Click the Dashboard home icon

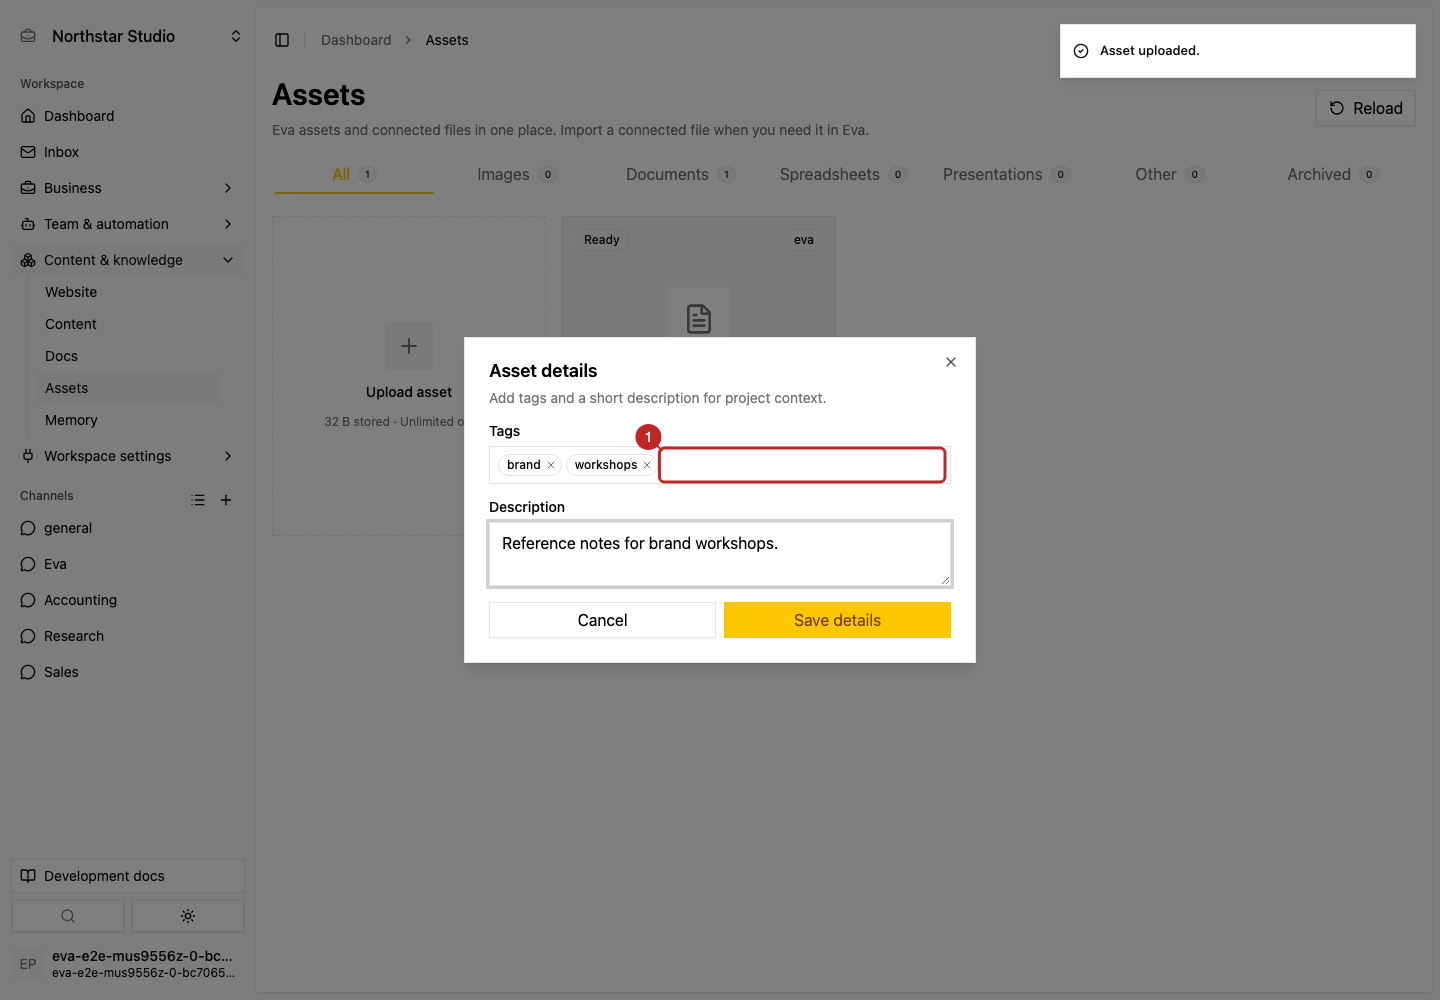[28, 116]
